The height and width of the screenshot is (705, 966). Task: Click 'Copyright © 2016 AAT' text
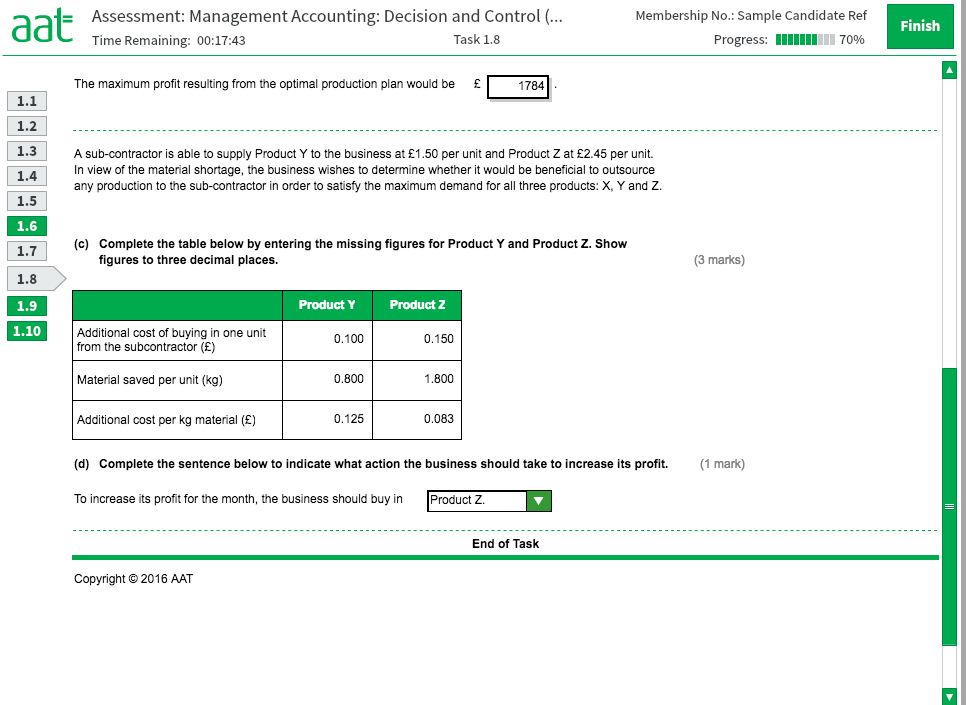pos(134,579)
